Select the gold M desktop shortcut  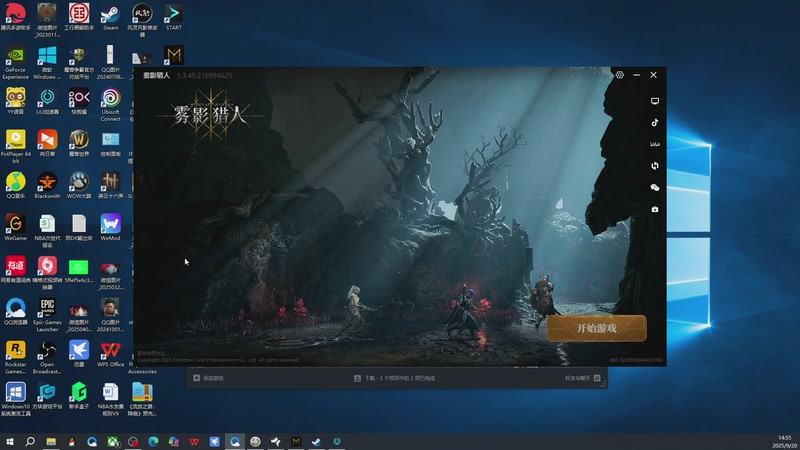pos(173,55)
